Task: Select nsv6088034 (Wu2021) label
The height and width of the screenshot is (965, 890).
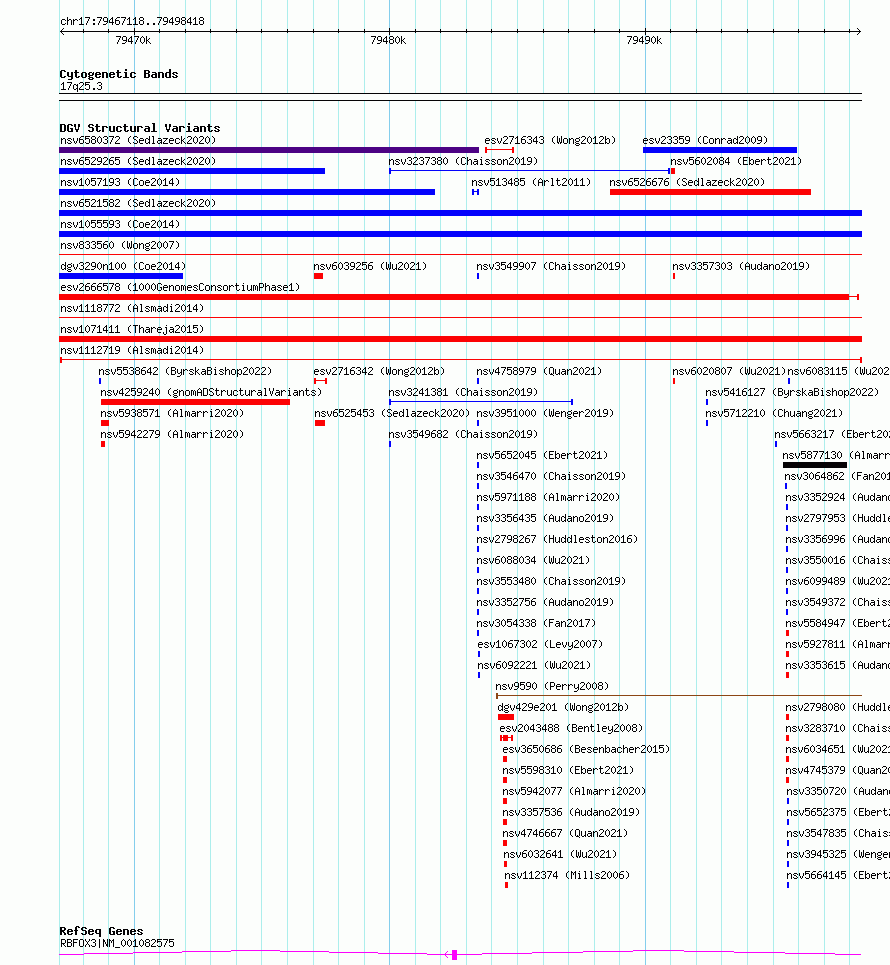Action: click(533, 560)
